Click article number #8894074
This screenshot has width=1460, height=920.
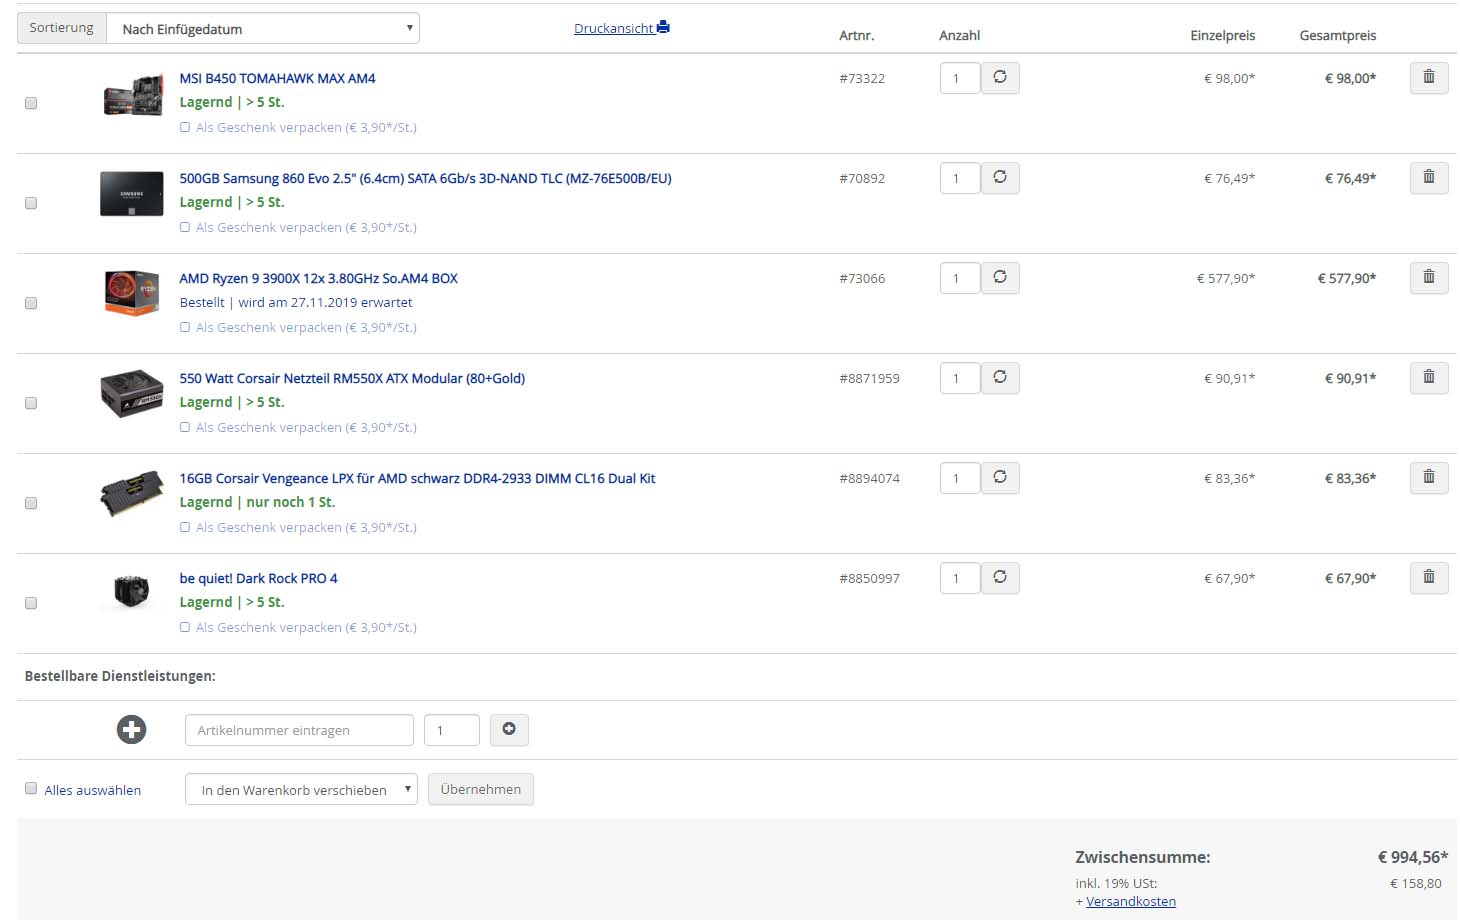[x=869, y=478]
